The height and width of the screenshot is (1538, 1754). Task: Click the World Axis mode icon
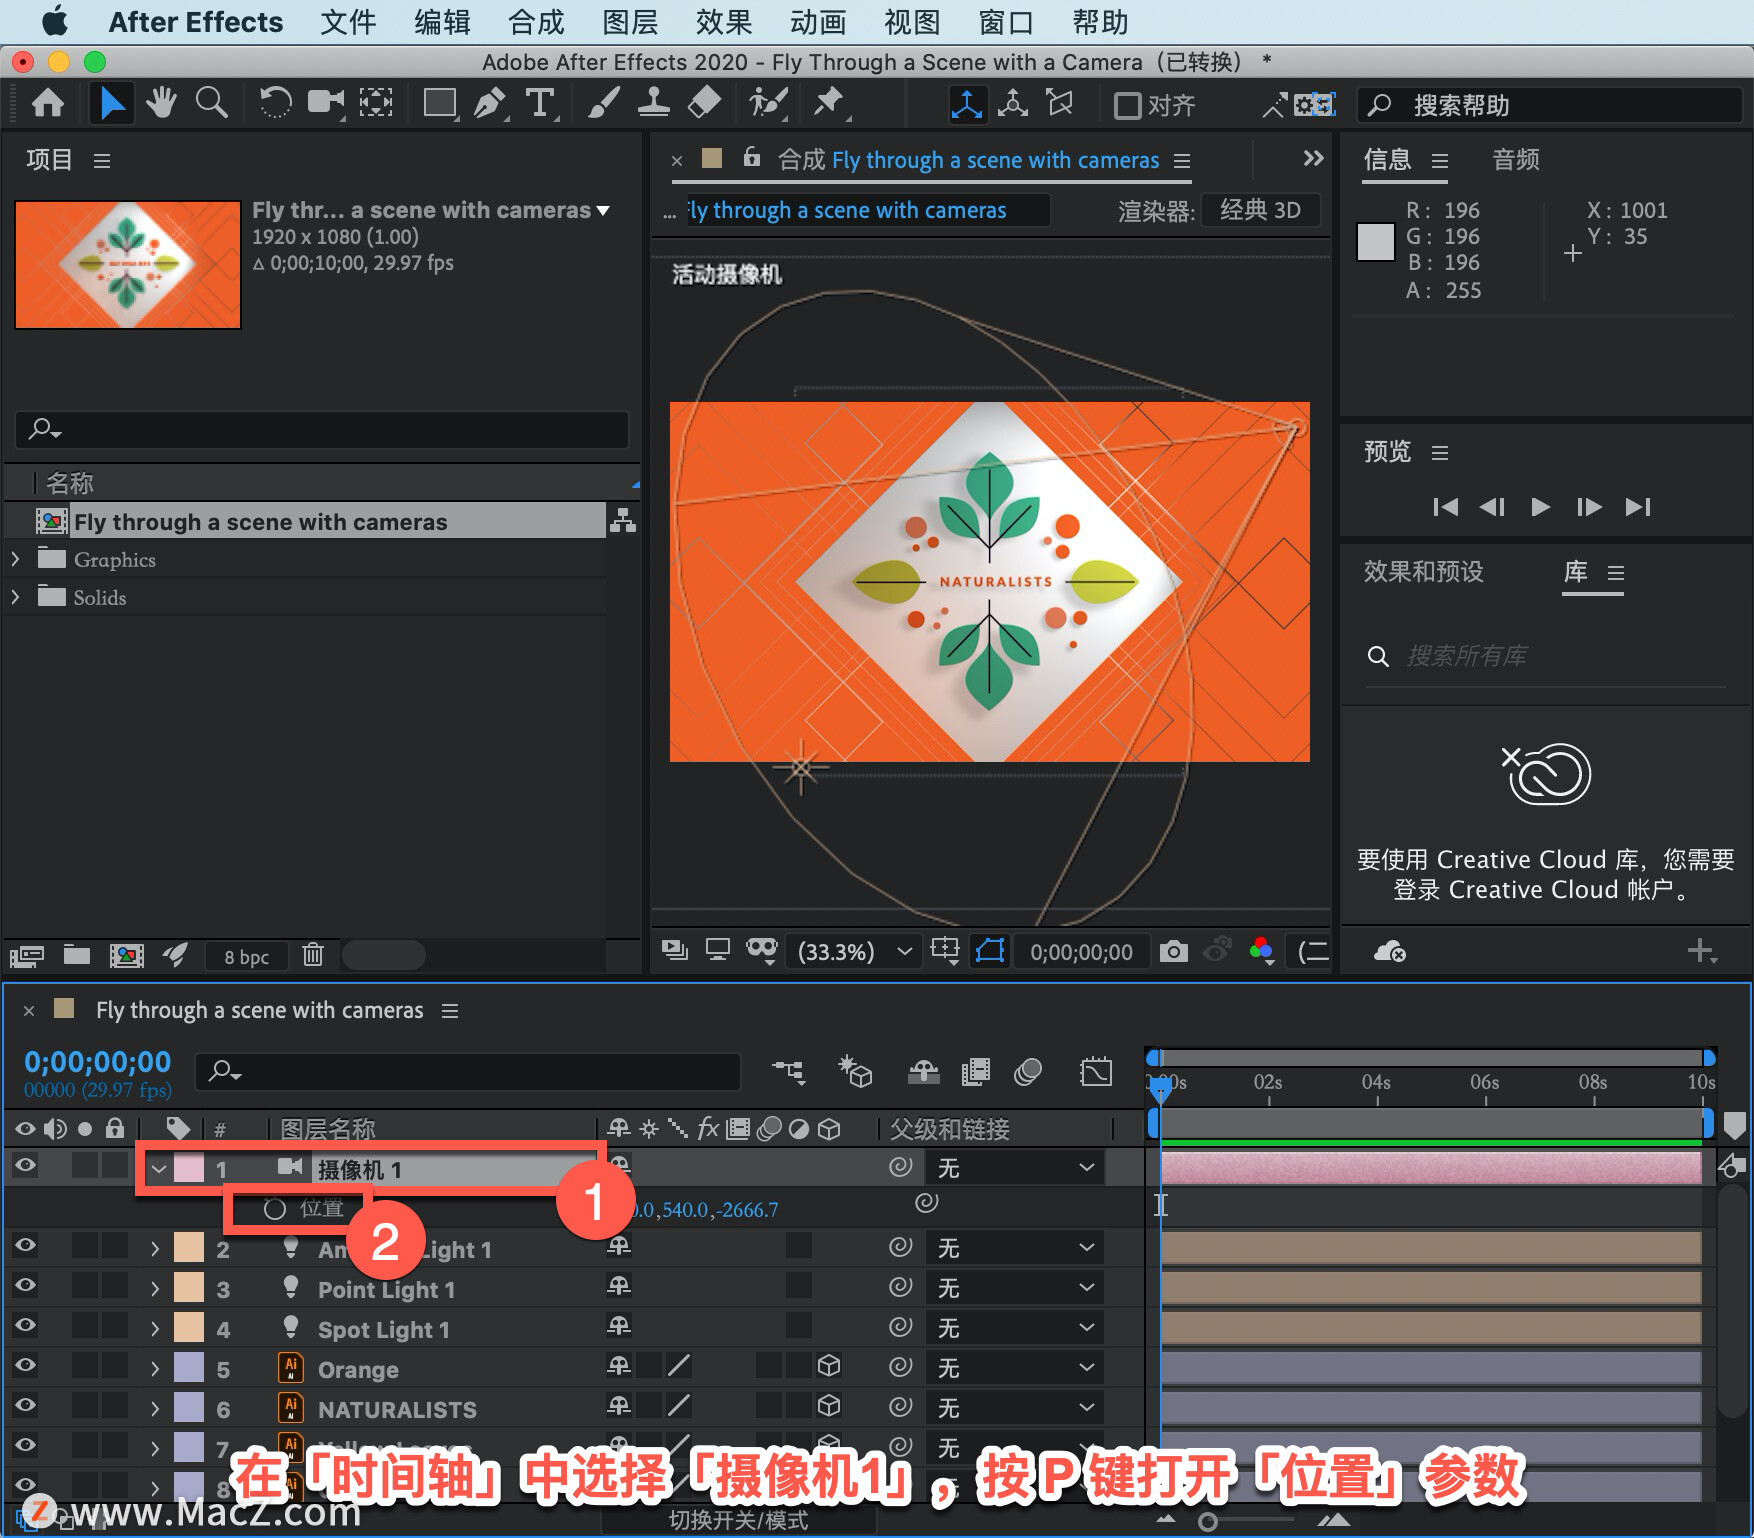(x=1013, y=104)
